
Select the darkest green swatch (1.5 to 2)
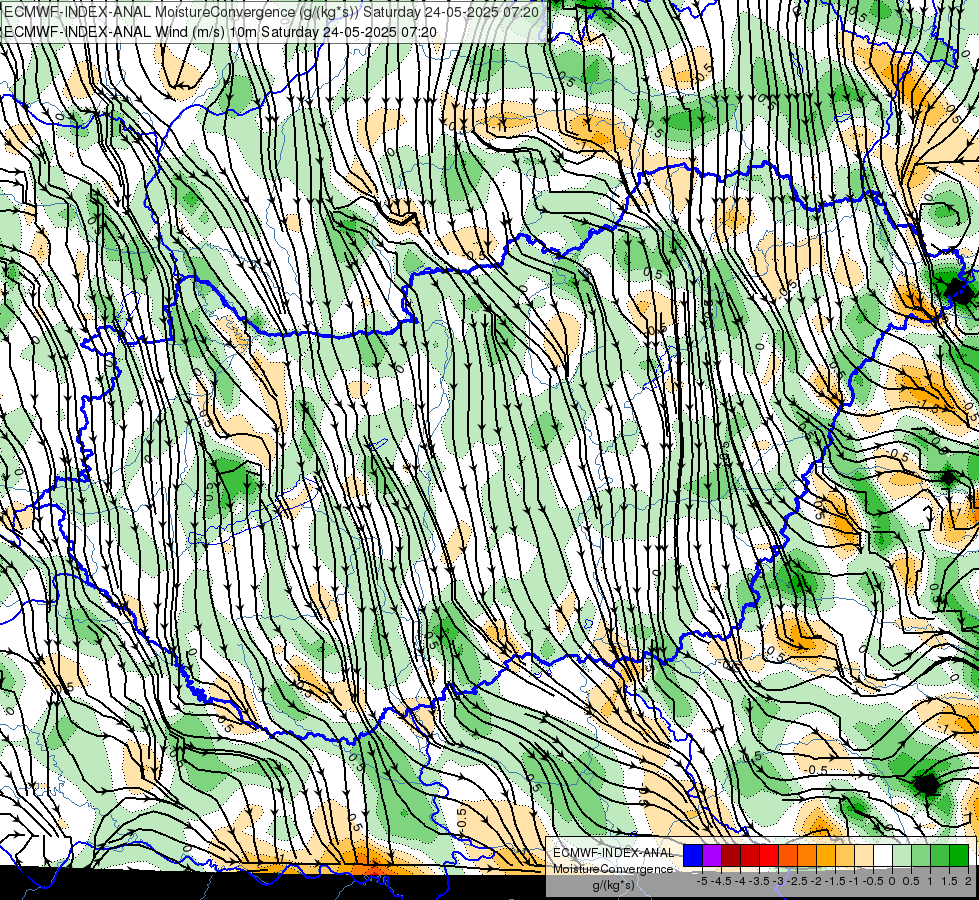(x=959, y=855)
